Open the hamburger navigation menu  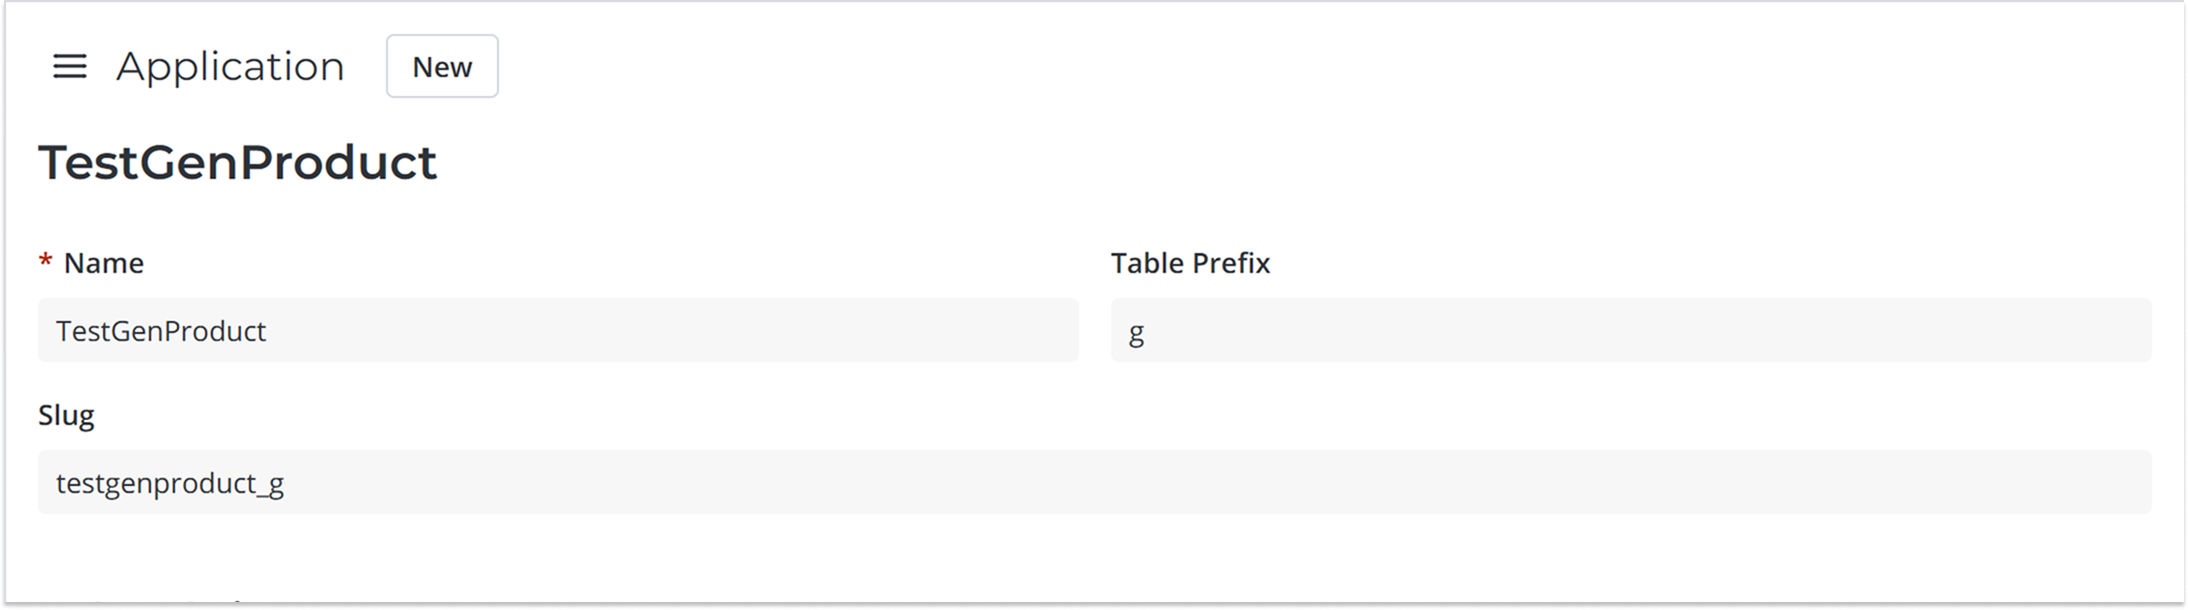point(70,67)
